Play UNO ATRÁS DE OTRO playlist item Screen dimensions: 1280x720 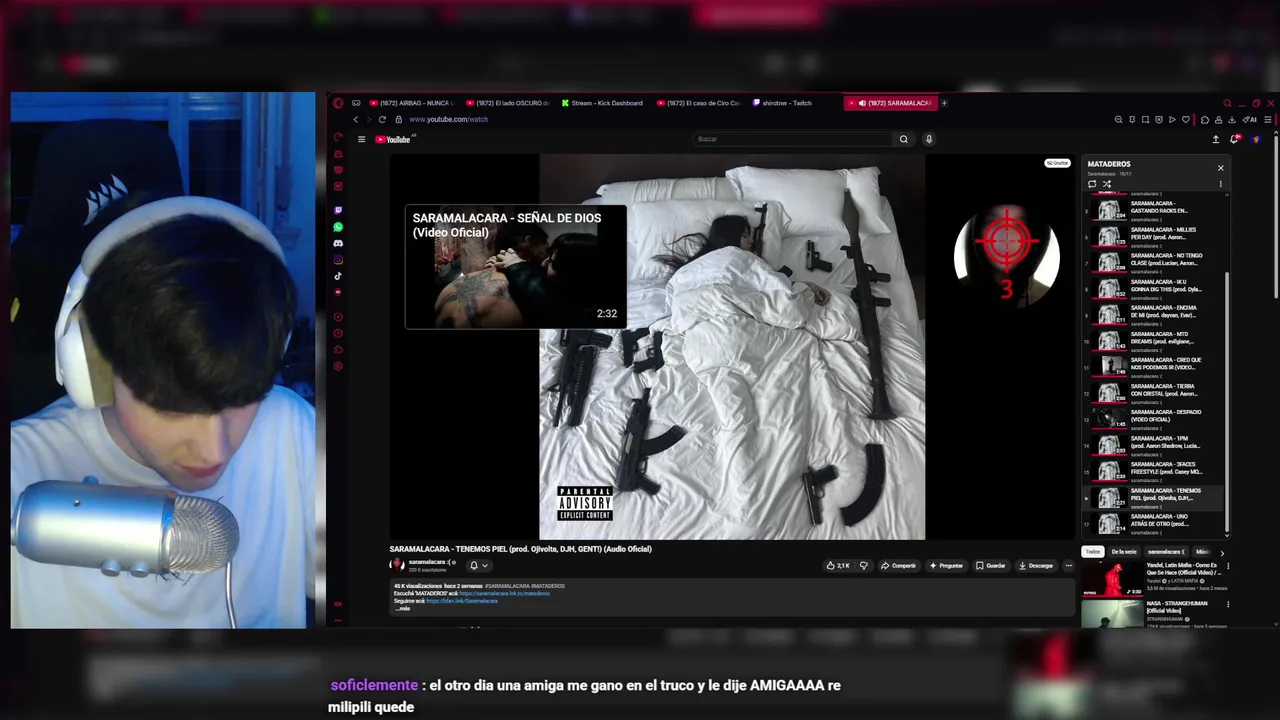click(x=1153, y=523)
